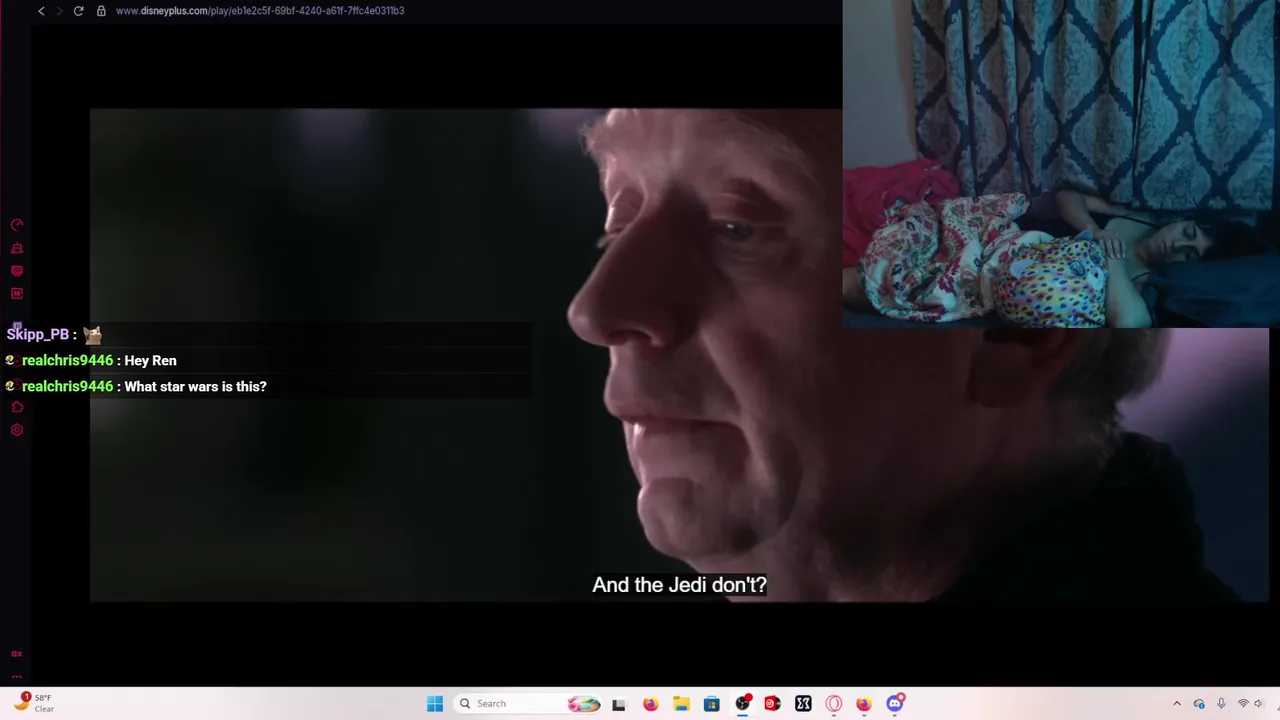Screen dimensions: 1280x720
Task: Focus the disneyplus.com address bar
Action: point(260,11)
